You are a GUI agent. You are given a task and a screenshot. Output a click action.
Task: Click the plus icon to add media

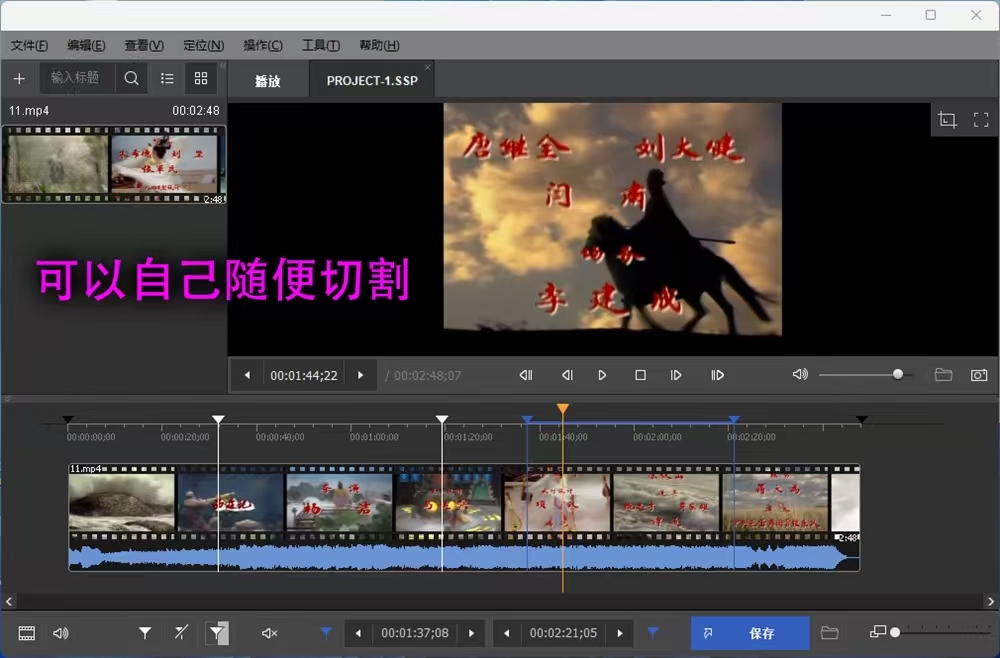[19, 78]
